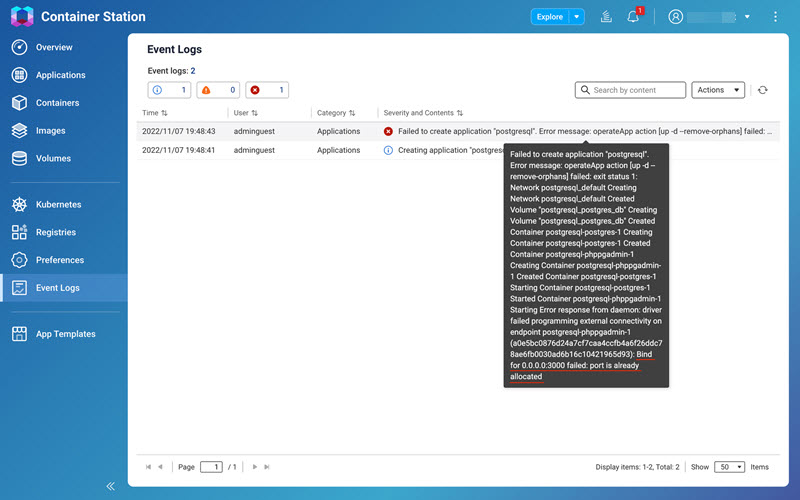Go to the Containers section
The width and height of the screenshot is (800, 500).
57,103
